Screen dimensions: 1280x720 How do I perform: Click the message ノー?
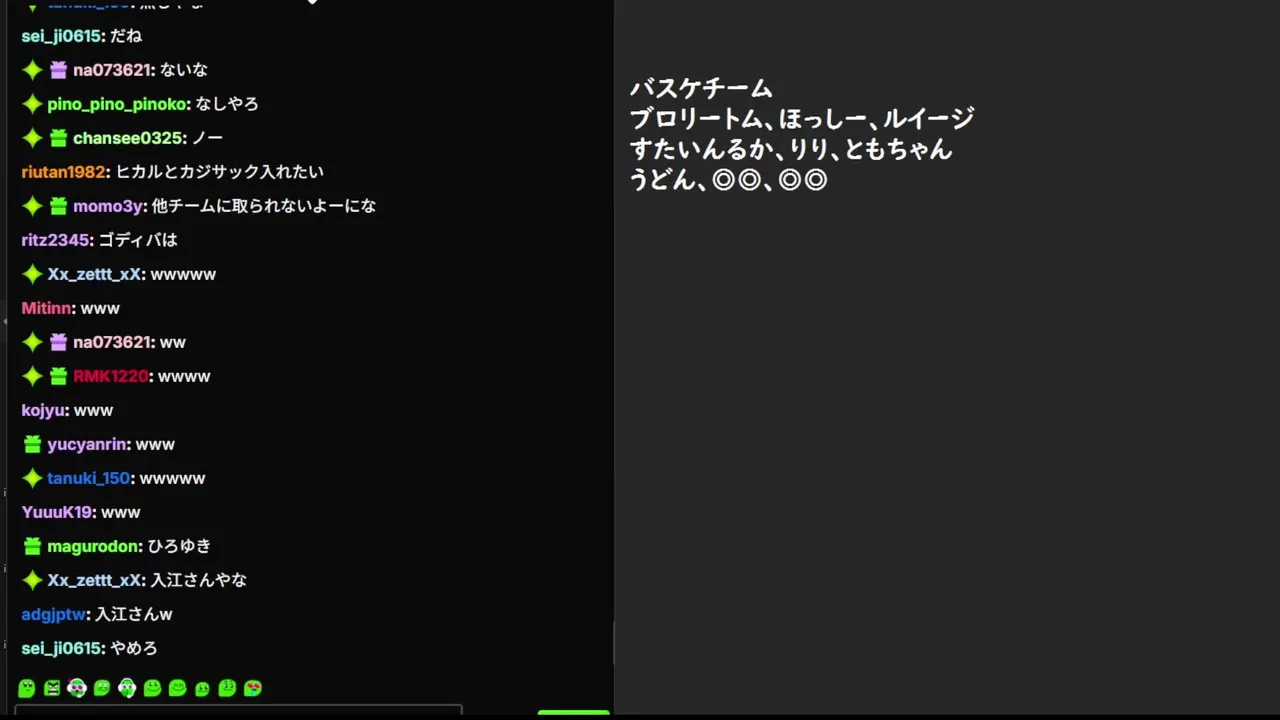click(x=207, y=138)
